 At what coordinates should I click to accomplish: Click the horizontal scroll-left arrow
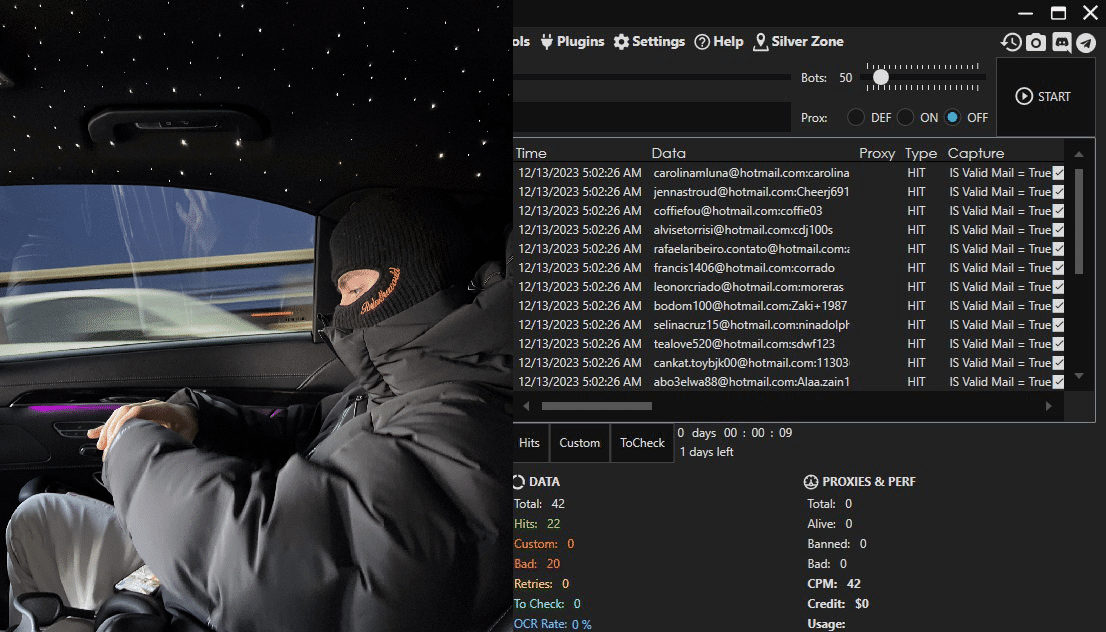525,406
